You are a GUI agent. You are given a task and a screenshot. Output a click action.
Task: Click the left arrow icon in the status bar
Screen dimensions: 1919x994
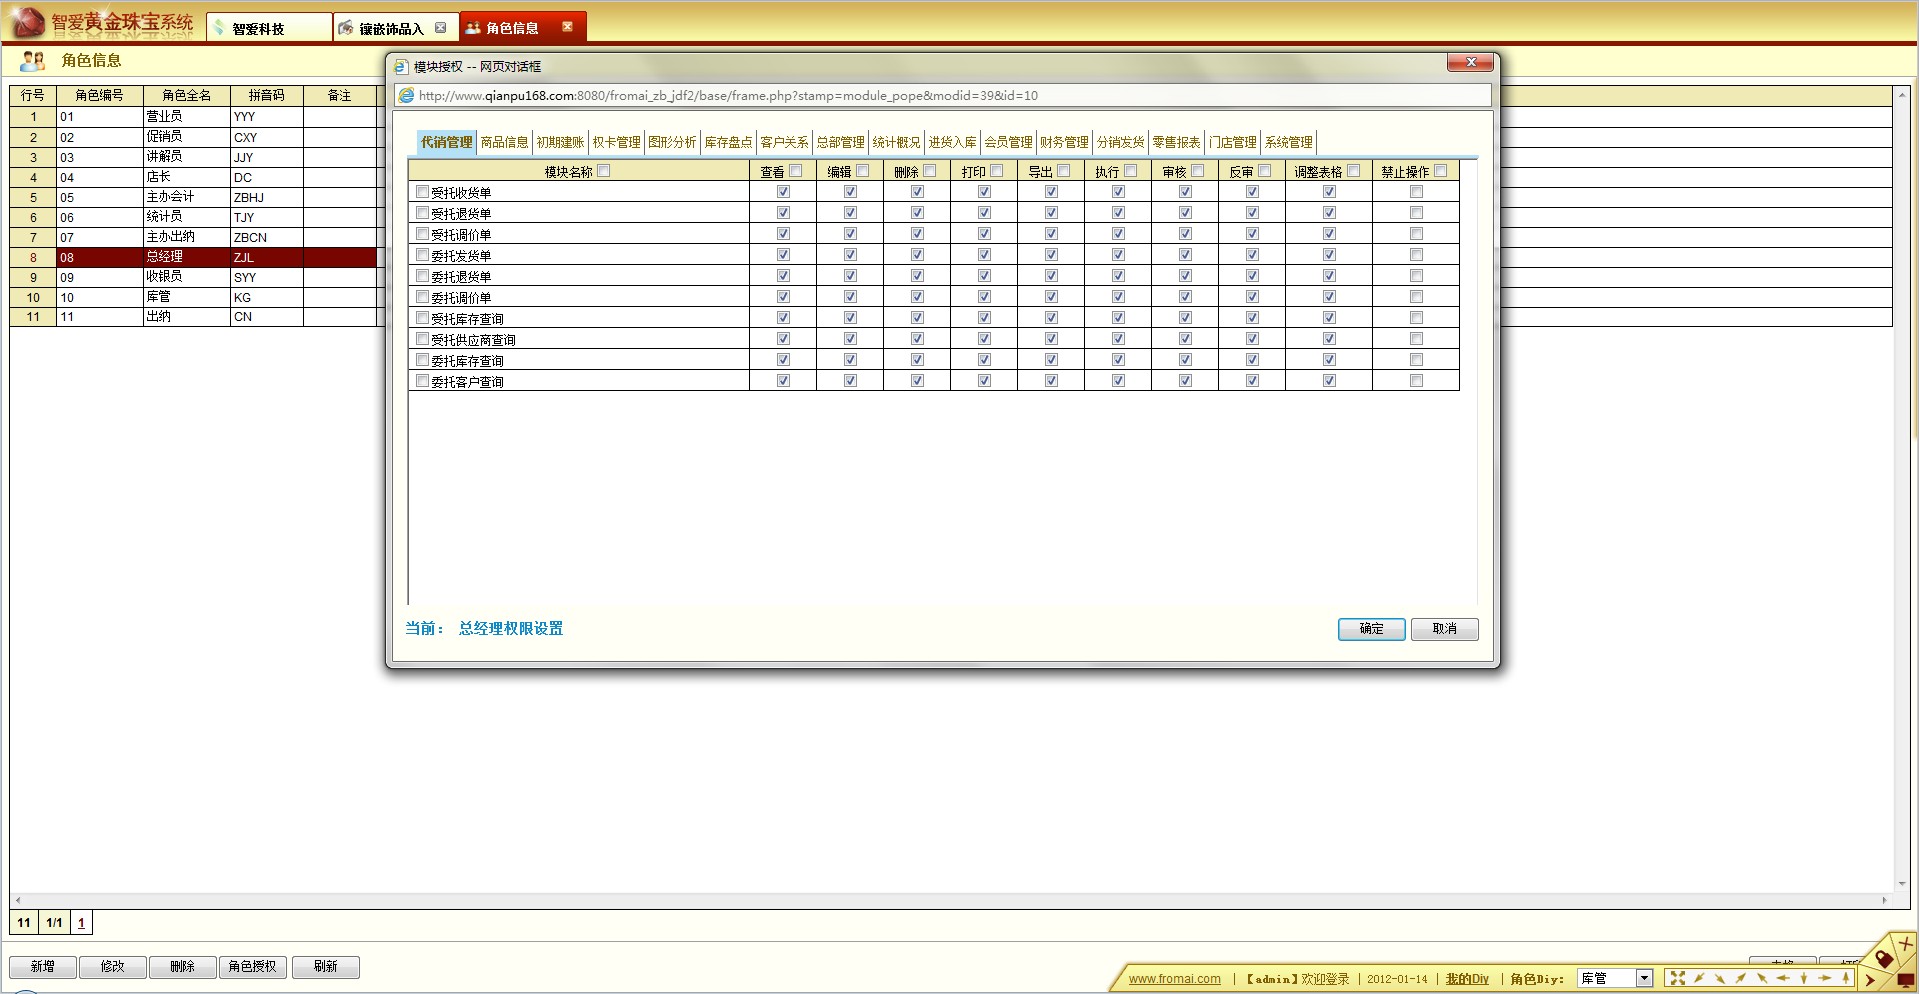[1783, 978]
